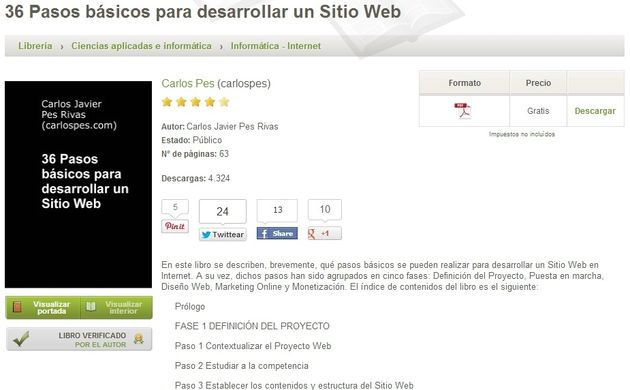Click the Facebook Share button

coord(277,233)
